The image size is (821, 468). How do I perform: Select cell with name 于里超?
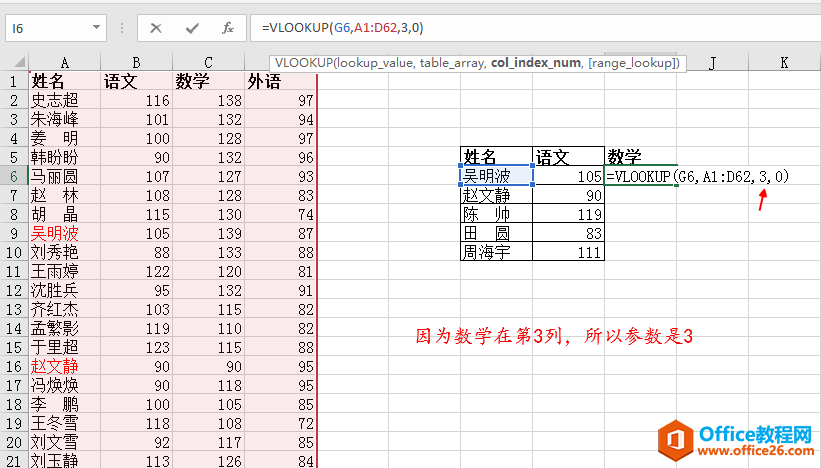click(64, 348)
